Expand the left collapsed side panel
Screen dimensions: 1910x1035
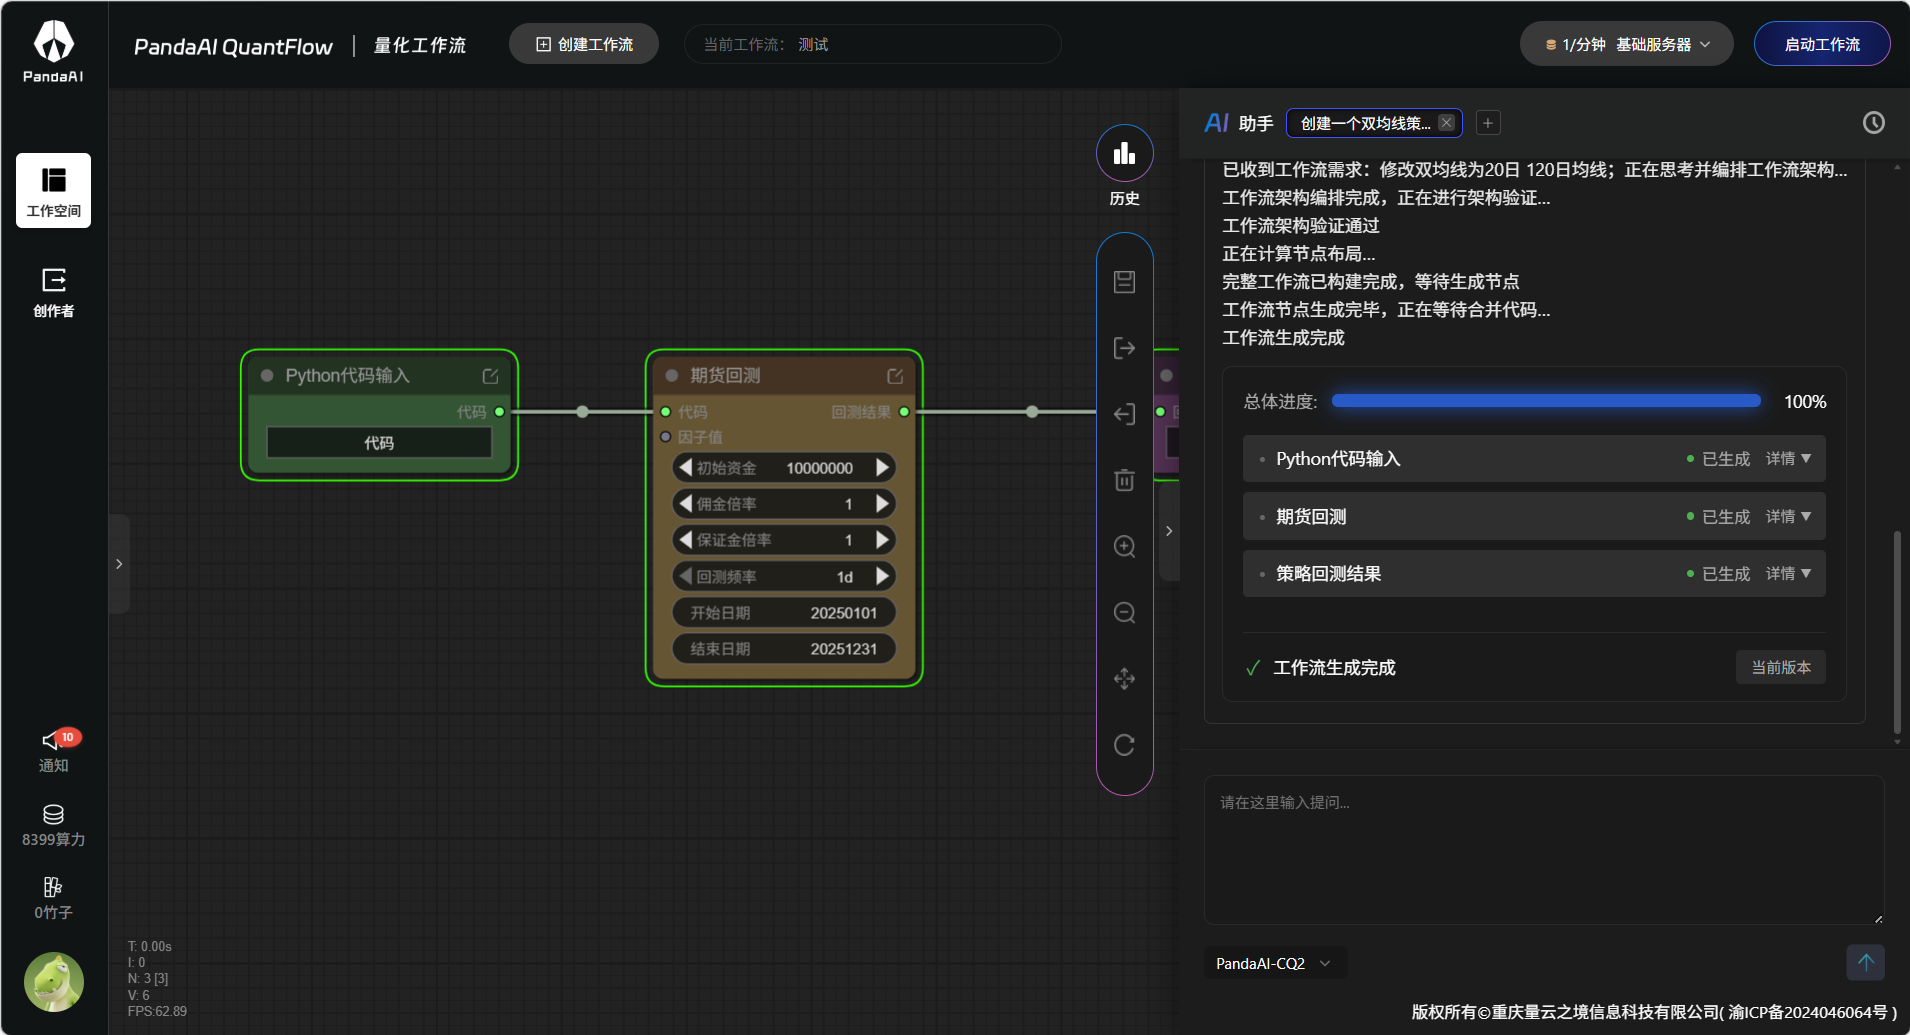119,564
